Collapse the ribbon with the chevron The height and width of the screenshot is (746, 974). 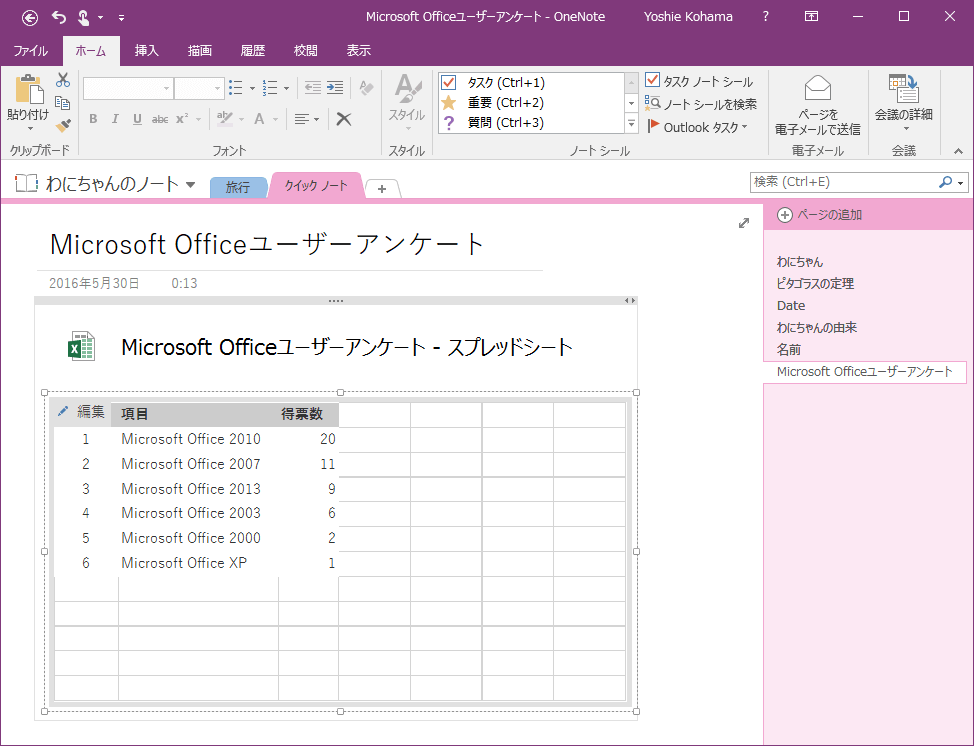[x=958, y=151]
